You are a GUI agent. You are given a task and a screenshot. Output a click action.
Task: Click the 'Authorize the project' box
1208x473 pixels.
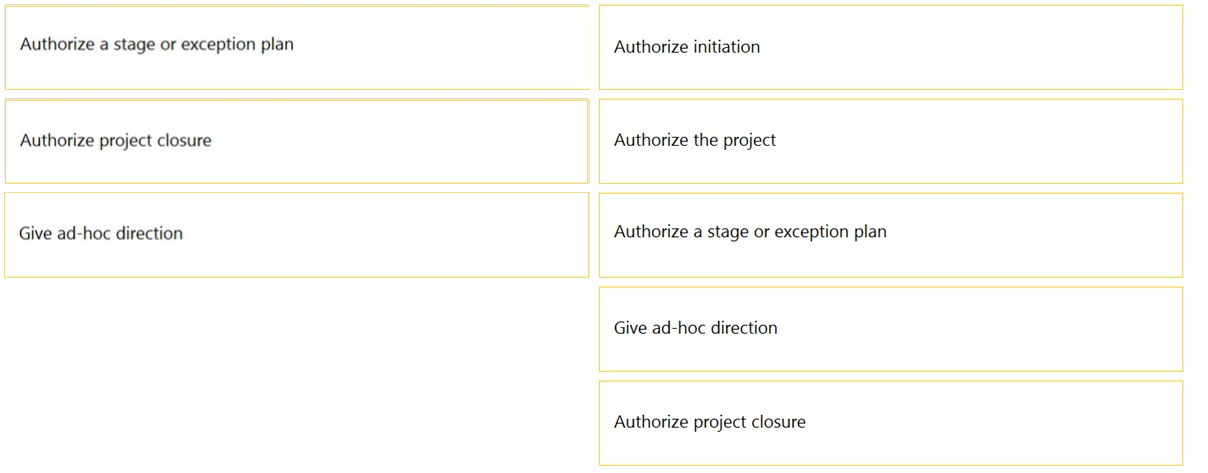[x=891, y=141]
